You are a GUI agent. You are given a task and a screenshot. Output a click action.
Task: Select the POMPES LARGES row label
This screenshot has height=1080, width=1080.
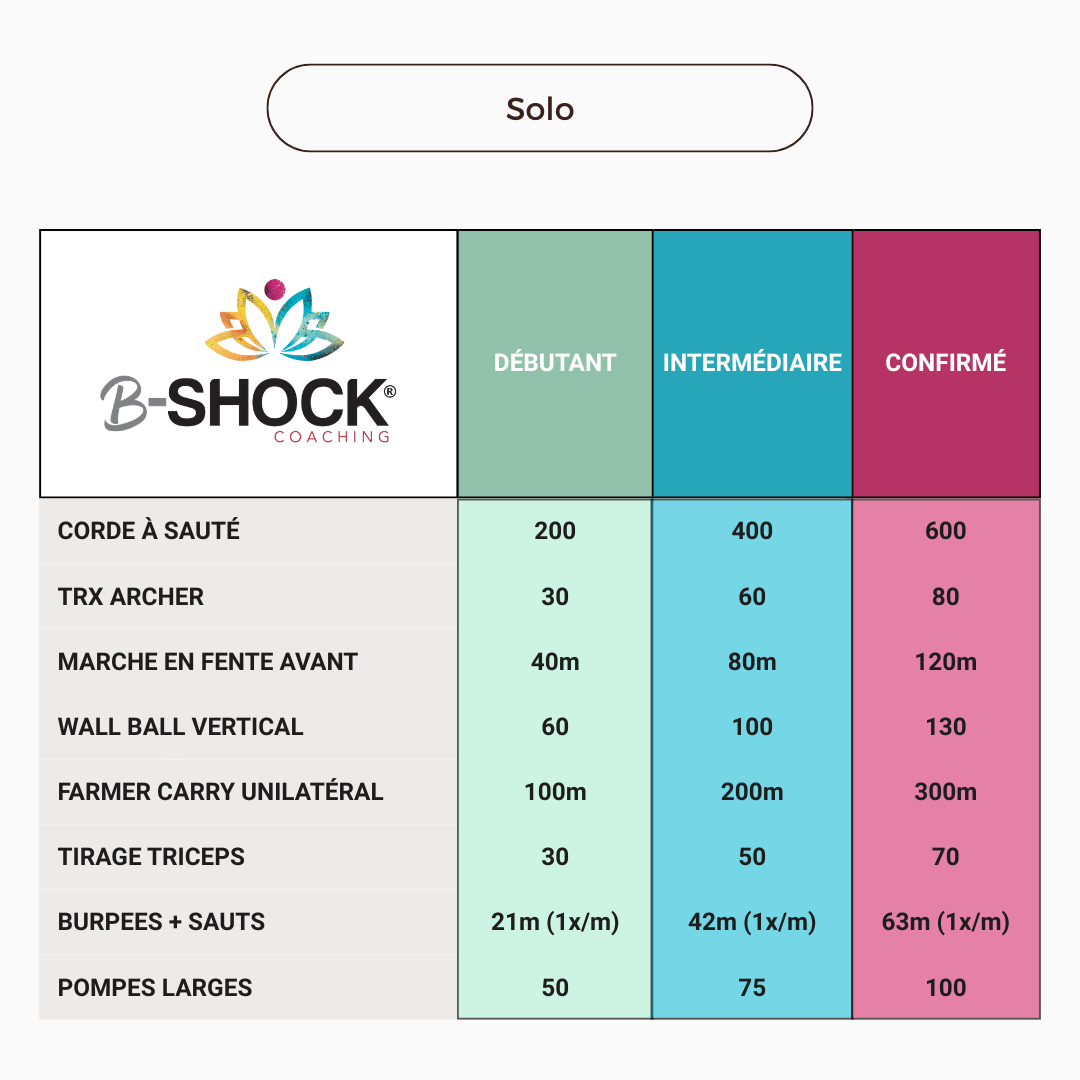pos(155,988)
